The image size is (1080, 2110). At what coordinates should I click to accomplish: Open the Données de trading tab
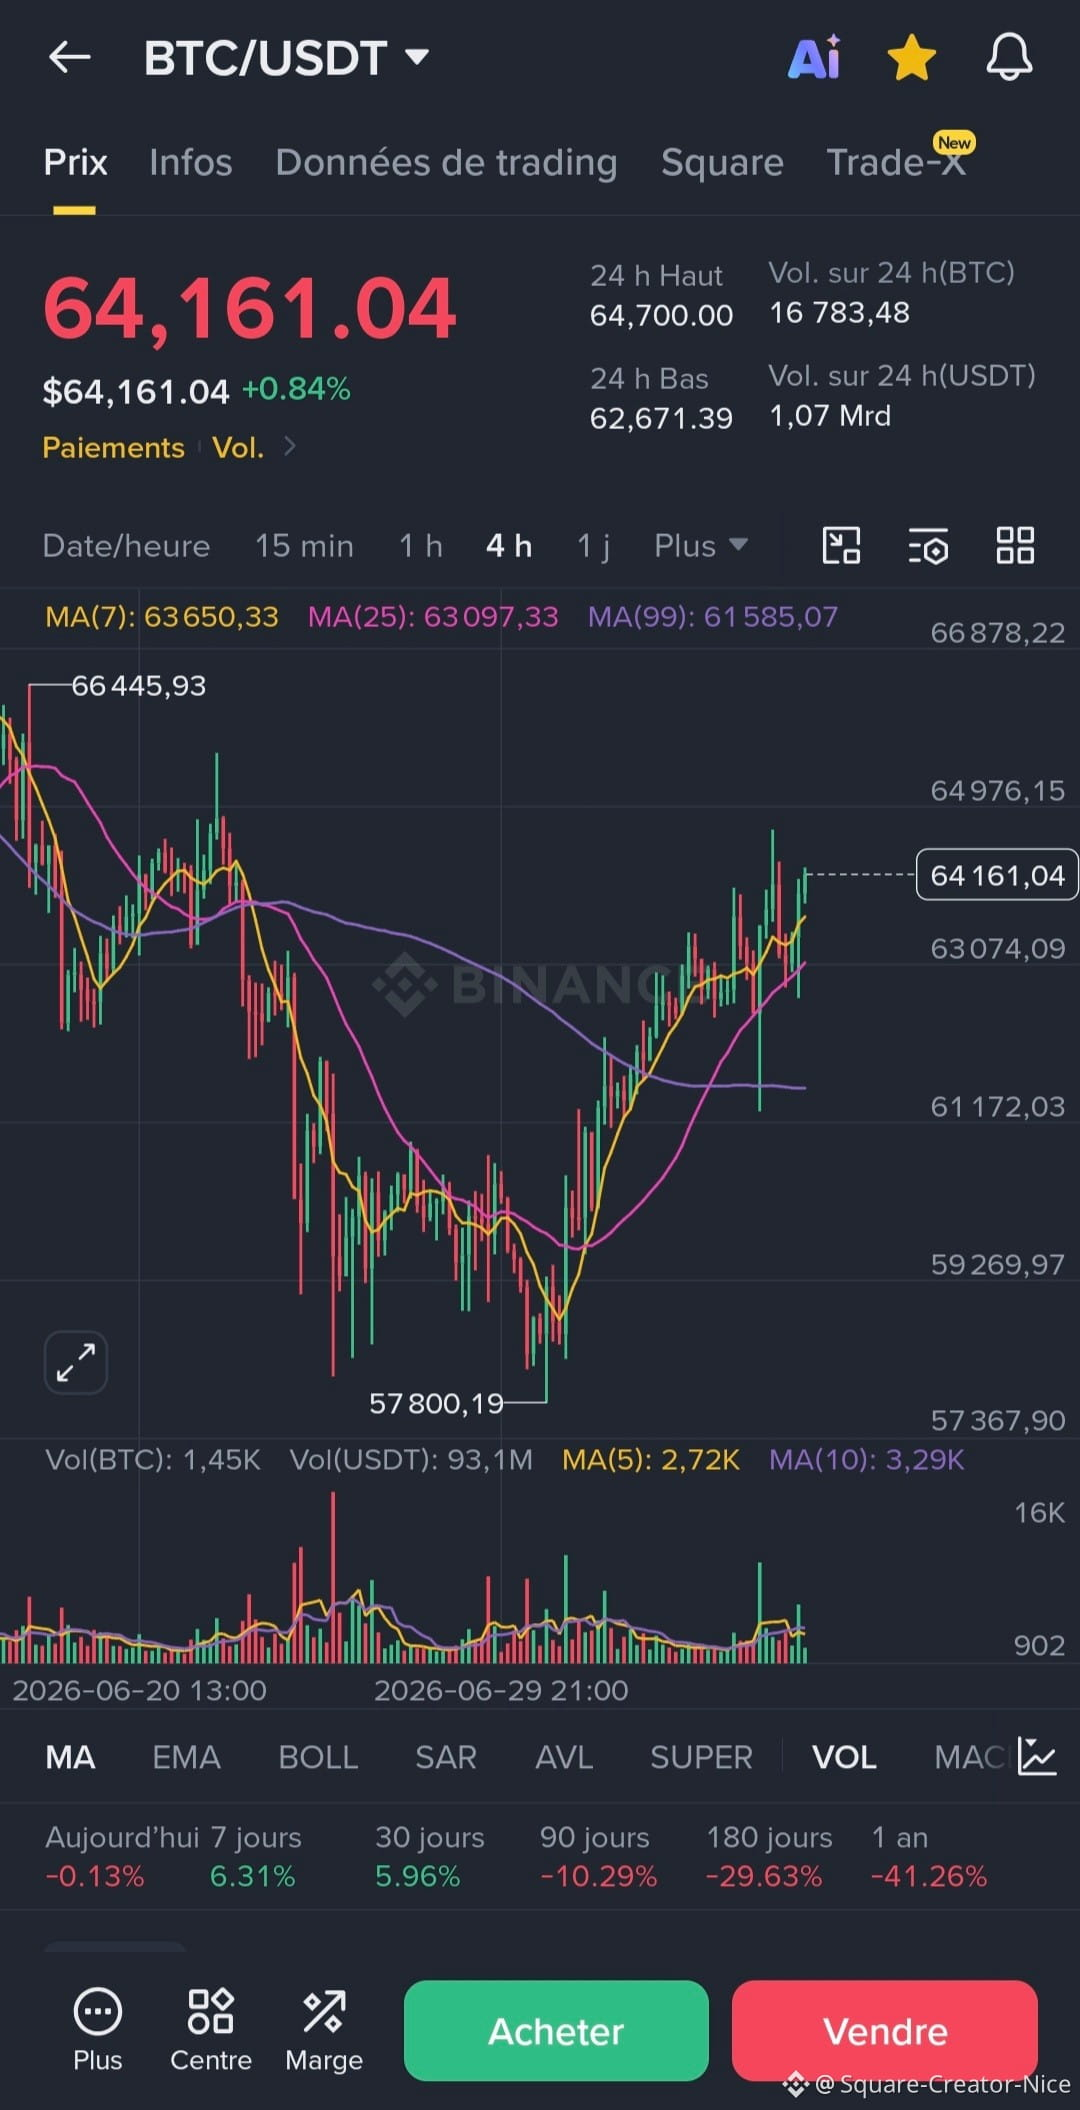coord(446,162)
